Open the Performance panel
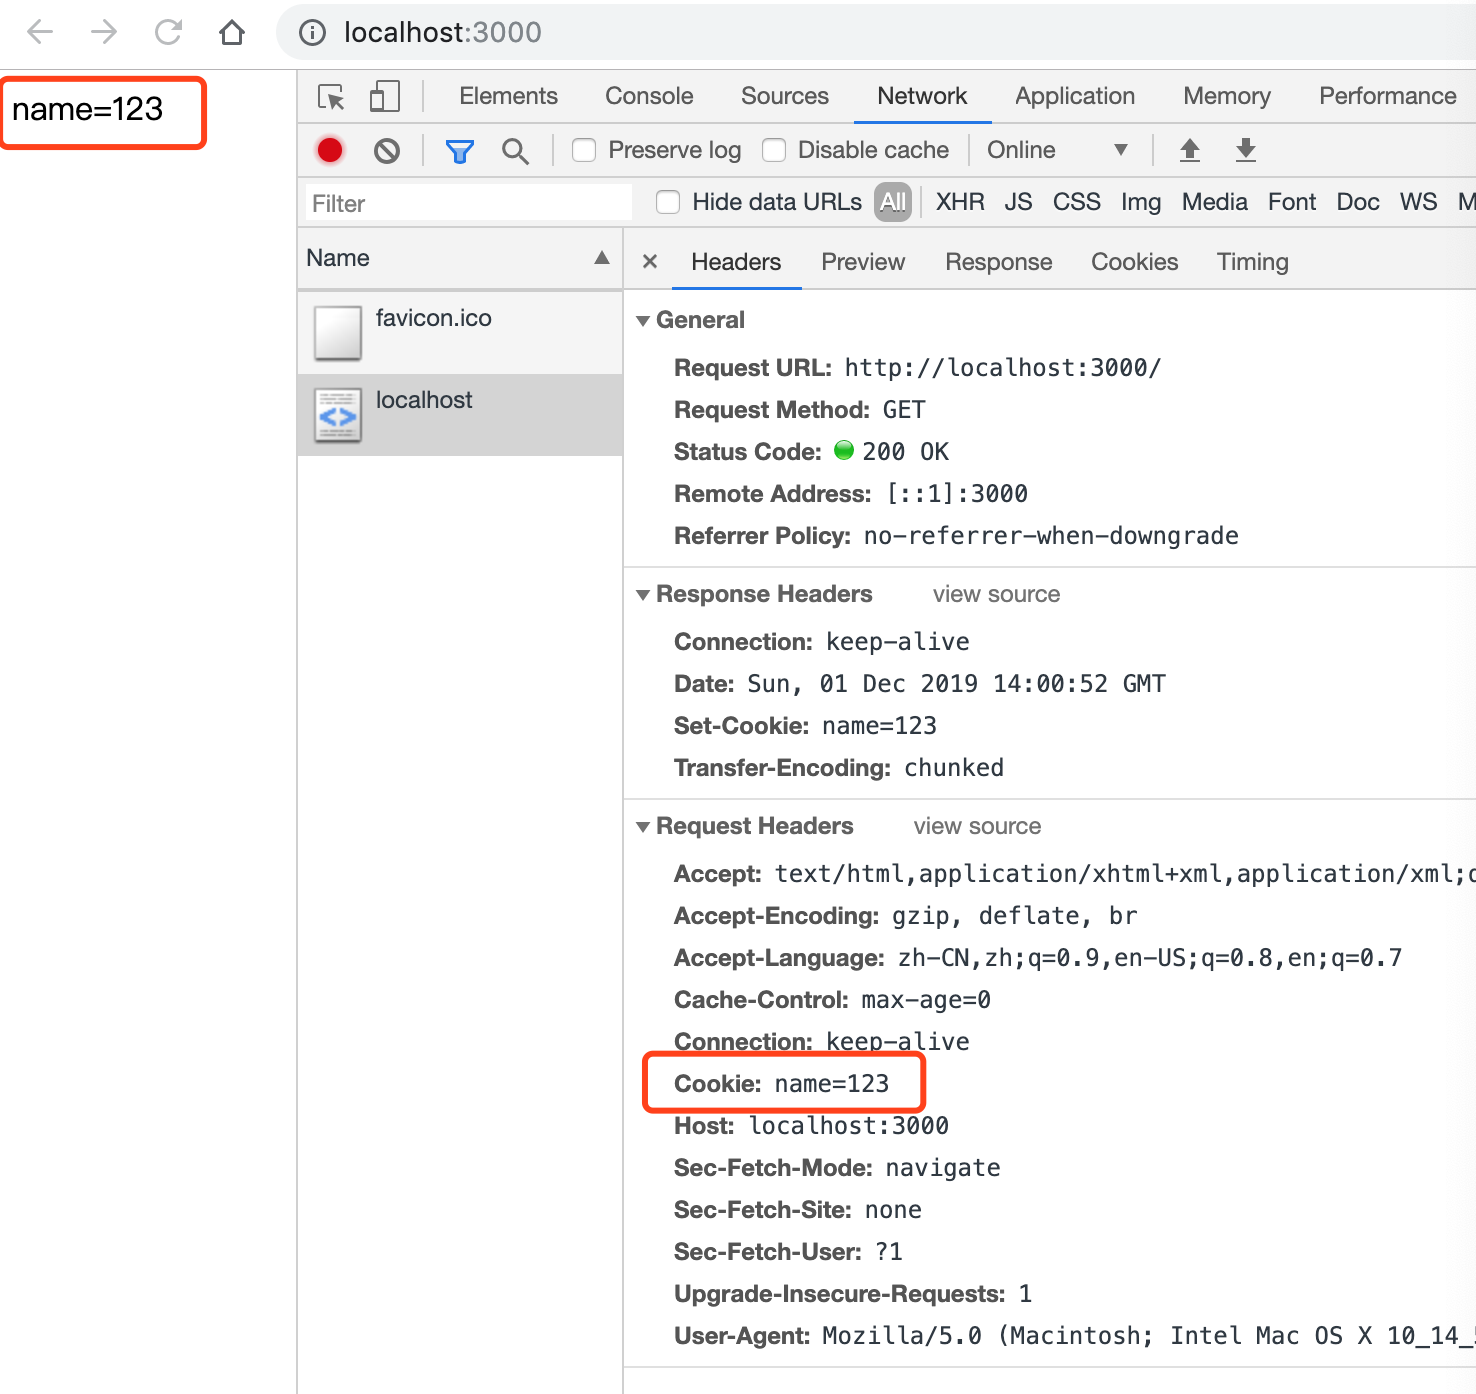 (x=1388, y=96)
